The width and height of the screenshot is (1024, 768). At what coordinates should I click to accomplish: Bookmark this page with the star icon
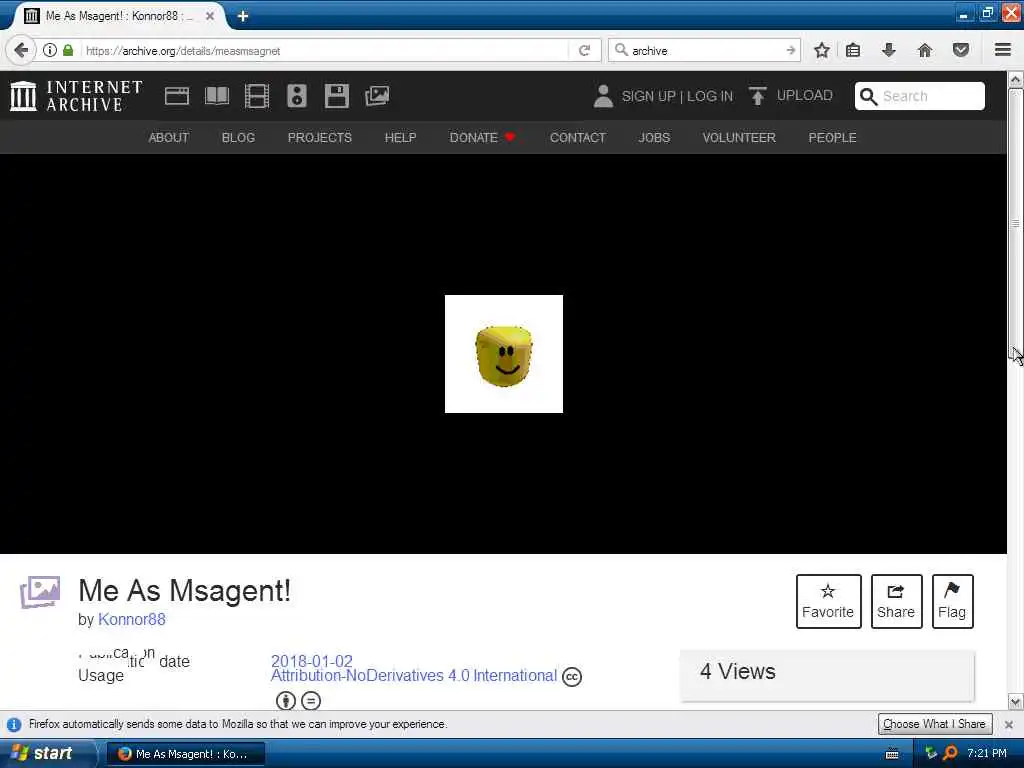[822, 50]
